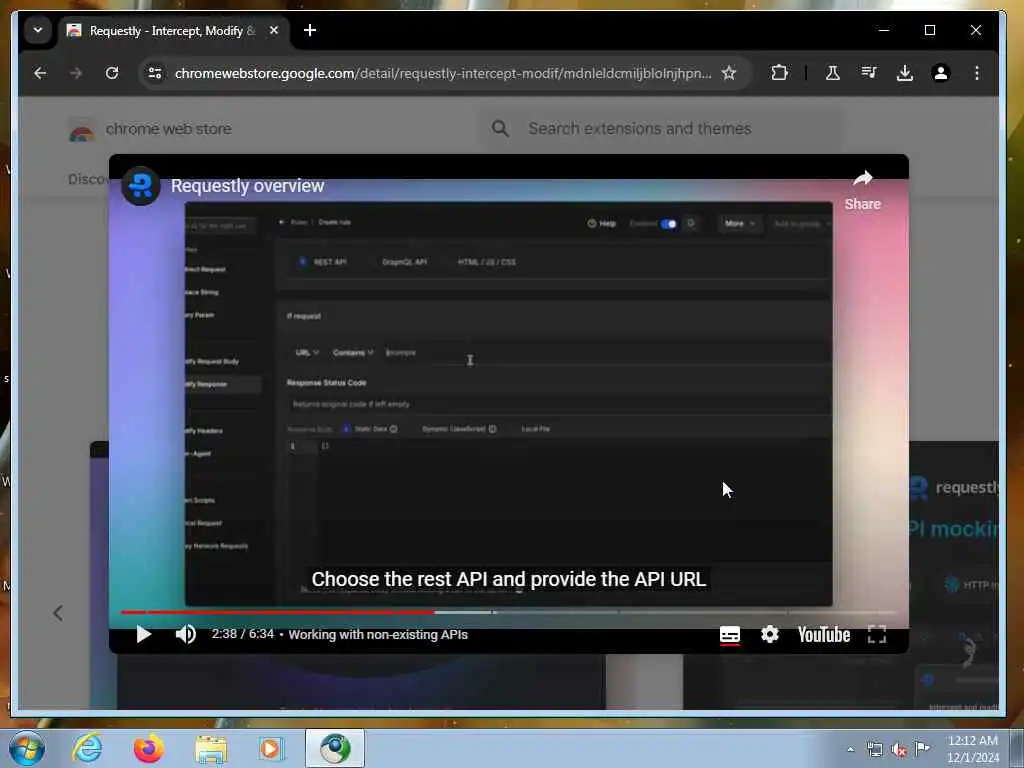
Task: Open the taskbar clock 12:12 AM
Action: point(972,749)
